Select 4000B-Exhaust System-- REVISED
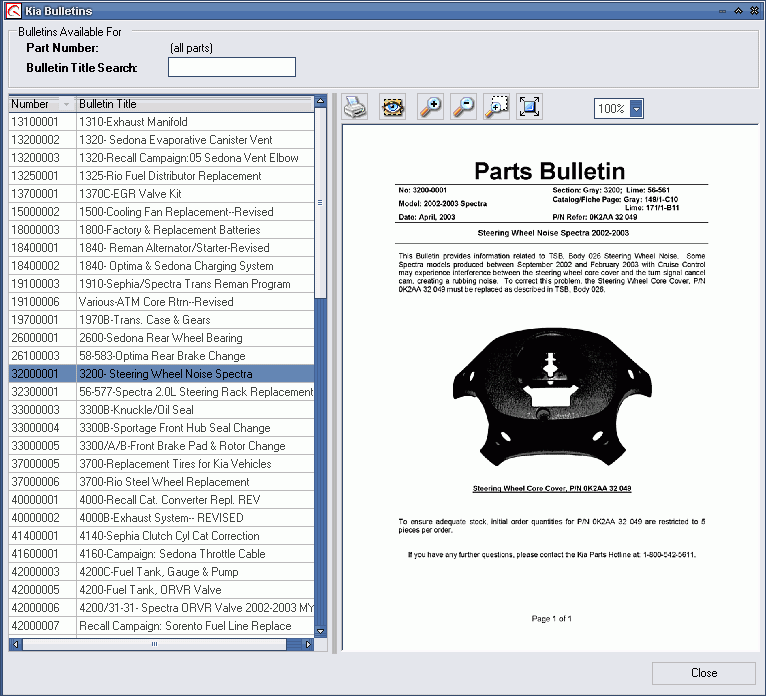Image resolution: width=766 pixels, height=696 pixels. 161,518
